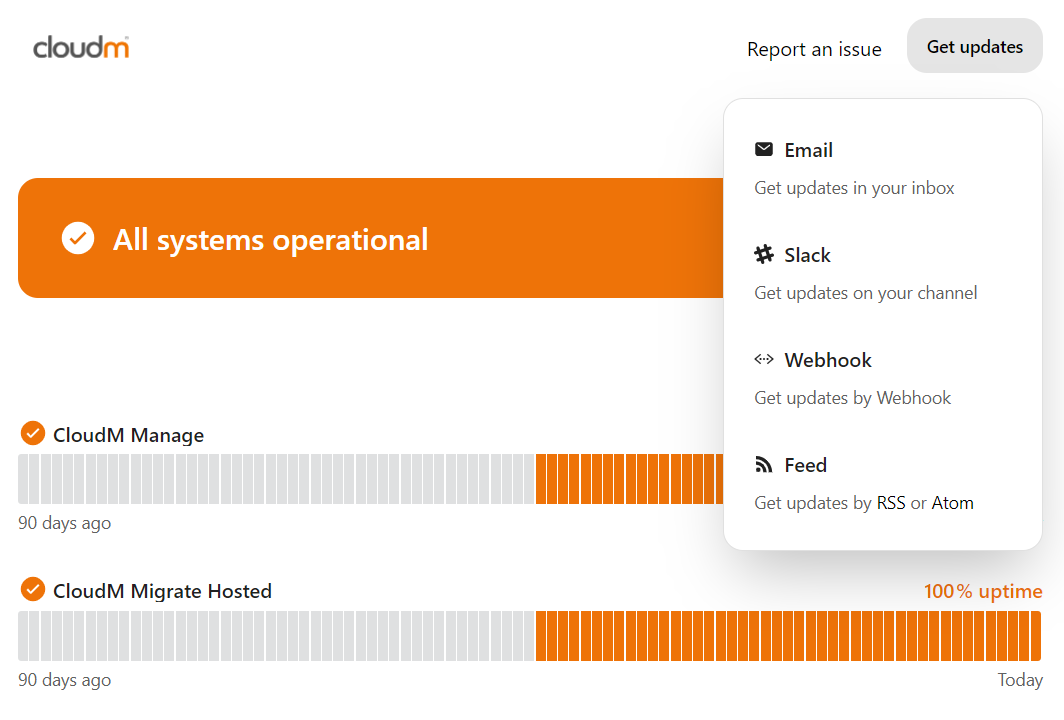Screen dimensions: 1064x720
Task: Click the 'Today' timeline label
Action: click(1020, 680)
